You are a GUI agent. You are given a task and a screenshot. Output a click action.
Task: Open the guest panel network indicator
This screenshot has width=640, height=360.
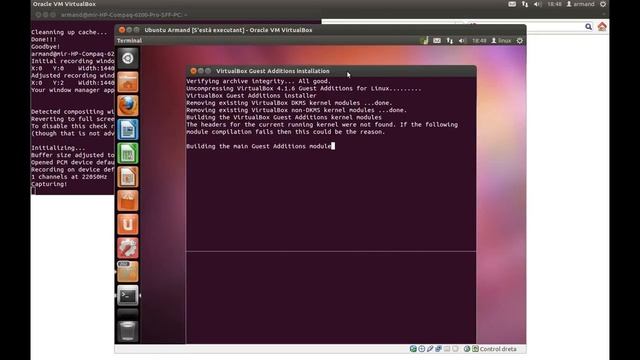[449, 41]
